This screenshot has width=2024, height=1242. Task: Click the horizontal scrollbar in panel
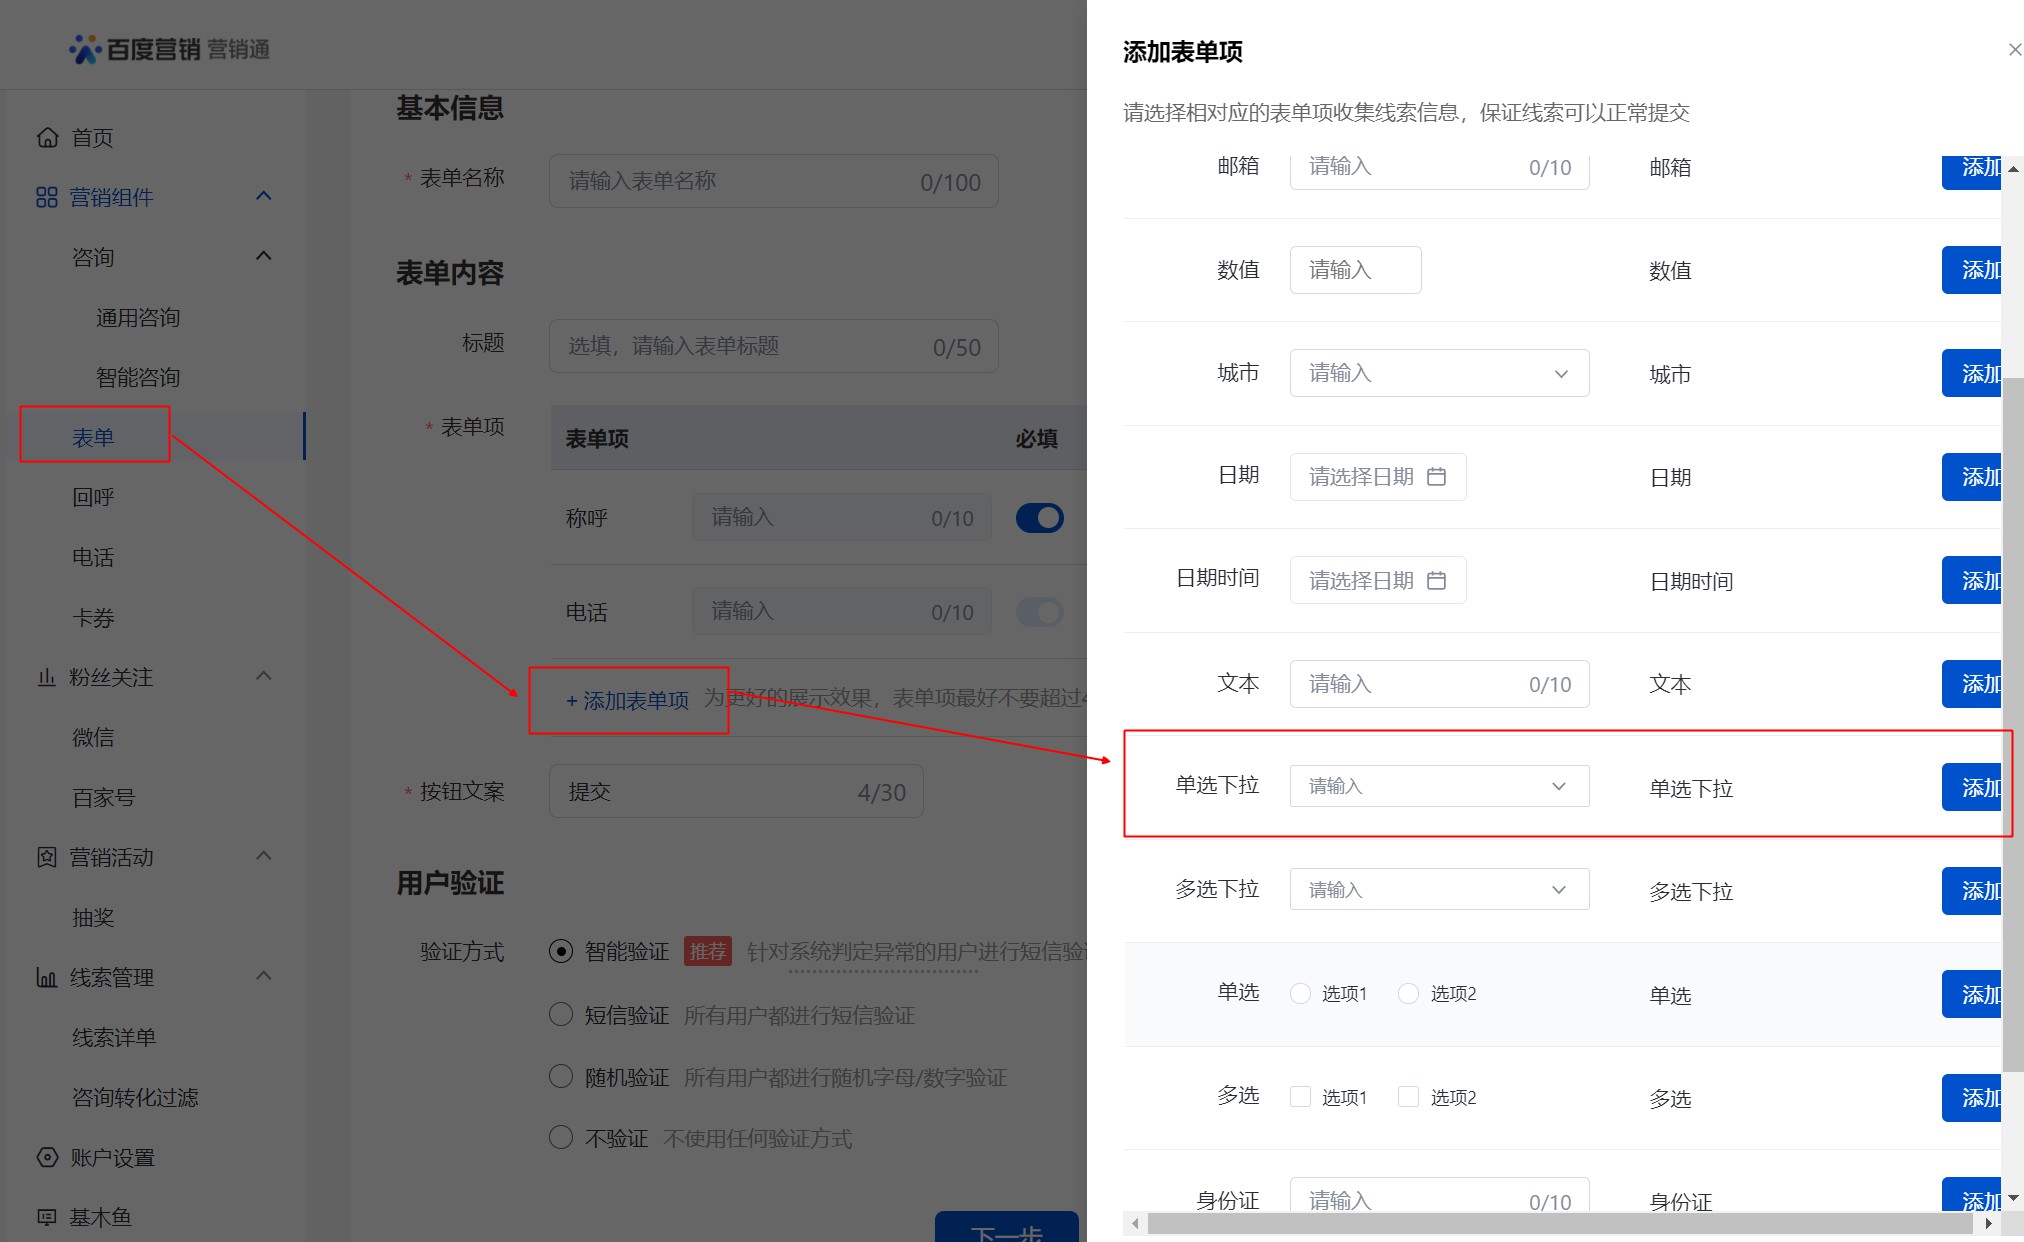coord(1558,1224)
